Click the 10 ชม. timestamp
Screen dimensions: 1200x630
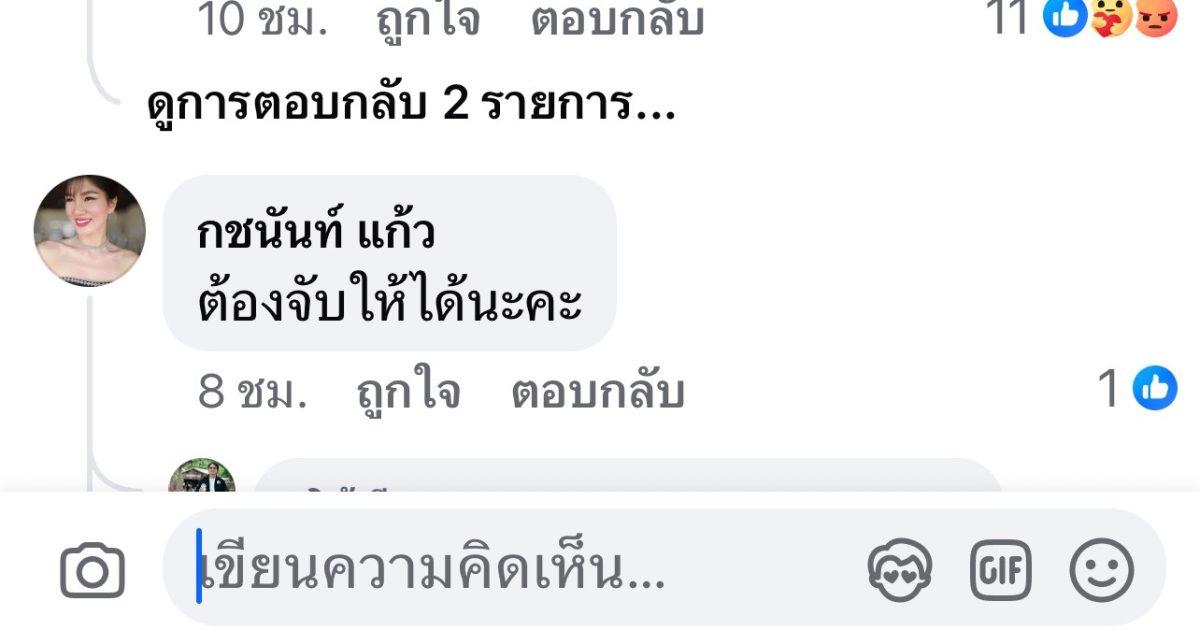pos(263,20)
